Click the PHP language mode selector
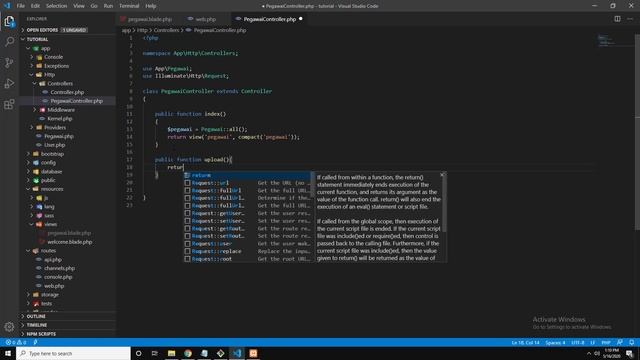Screen dimensions: 640x360 [x=606, y=342]
